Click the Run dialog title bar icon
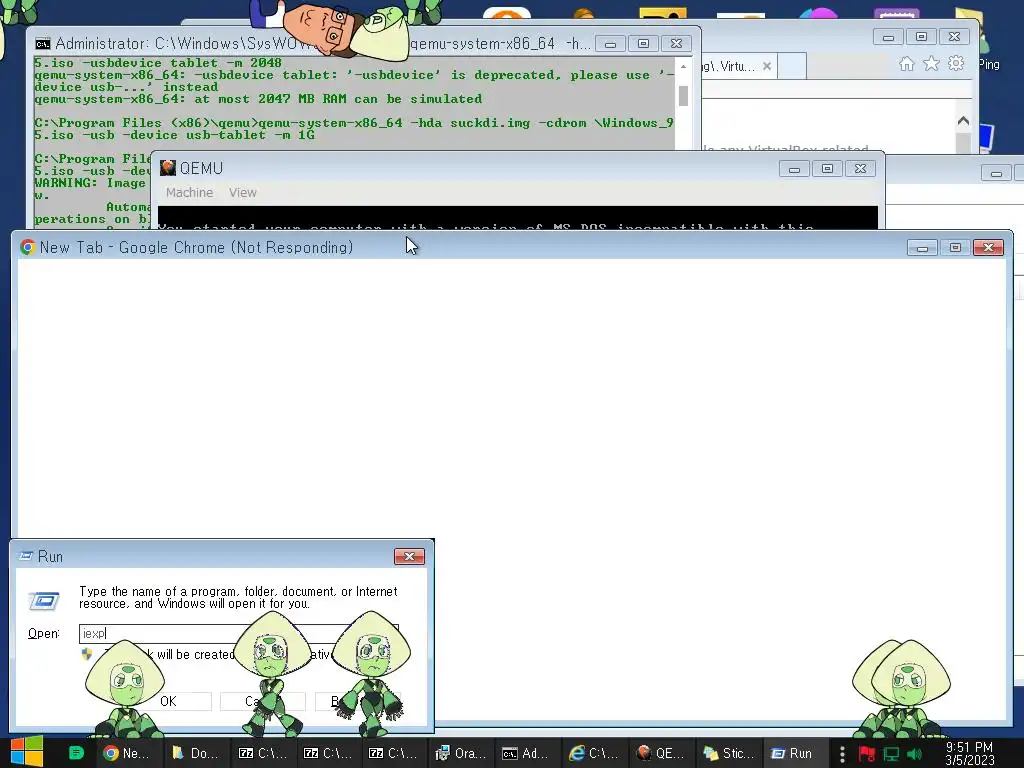Viewport: 1024px width, 768px height. (x=26, y=556)
